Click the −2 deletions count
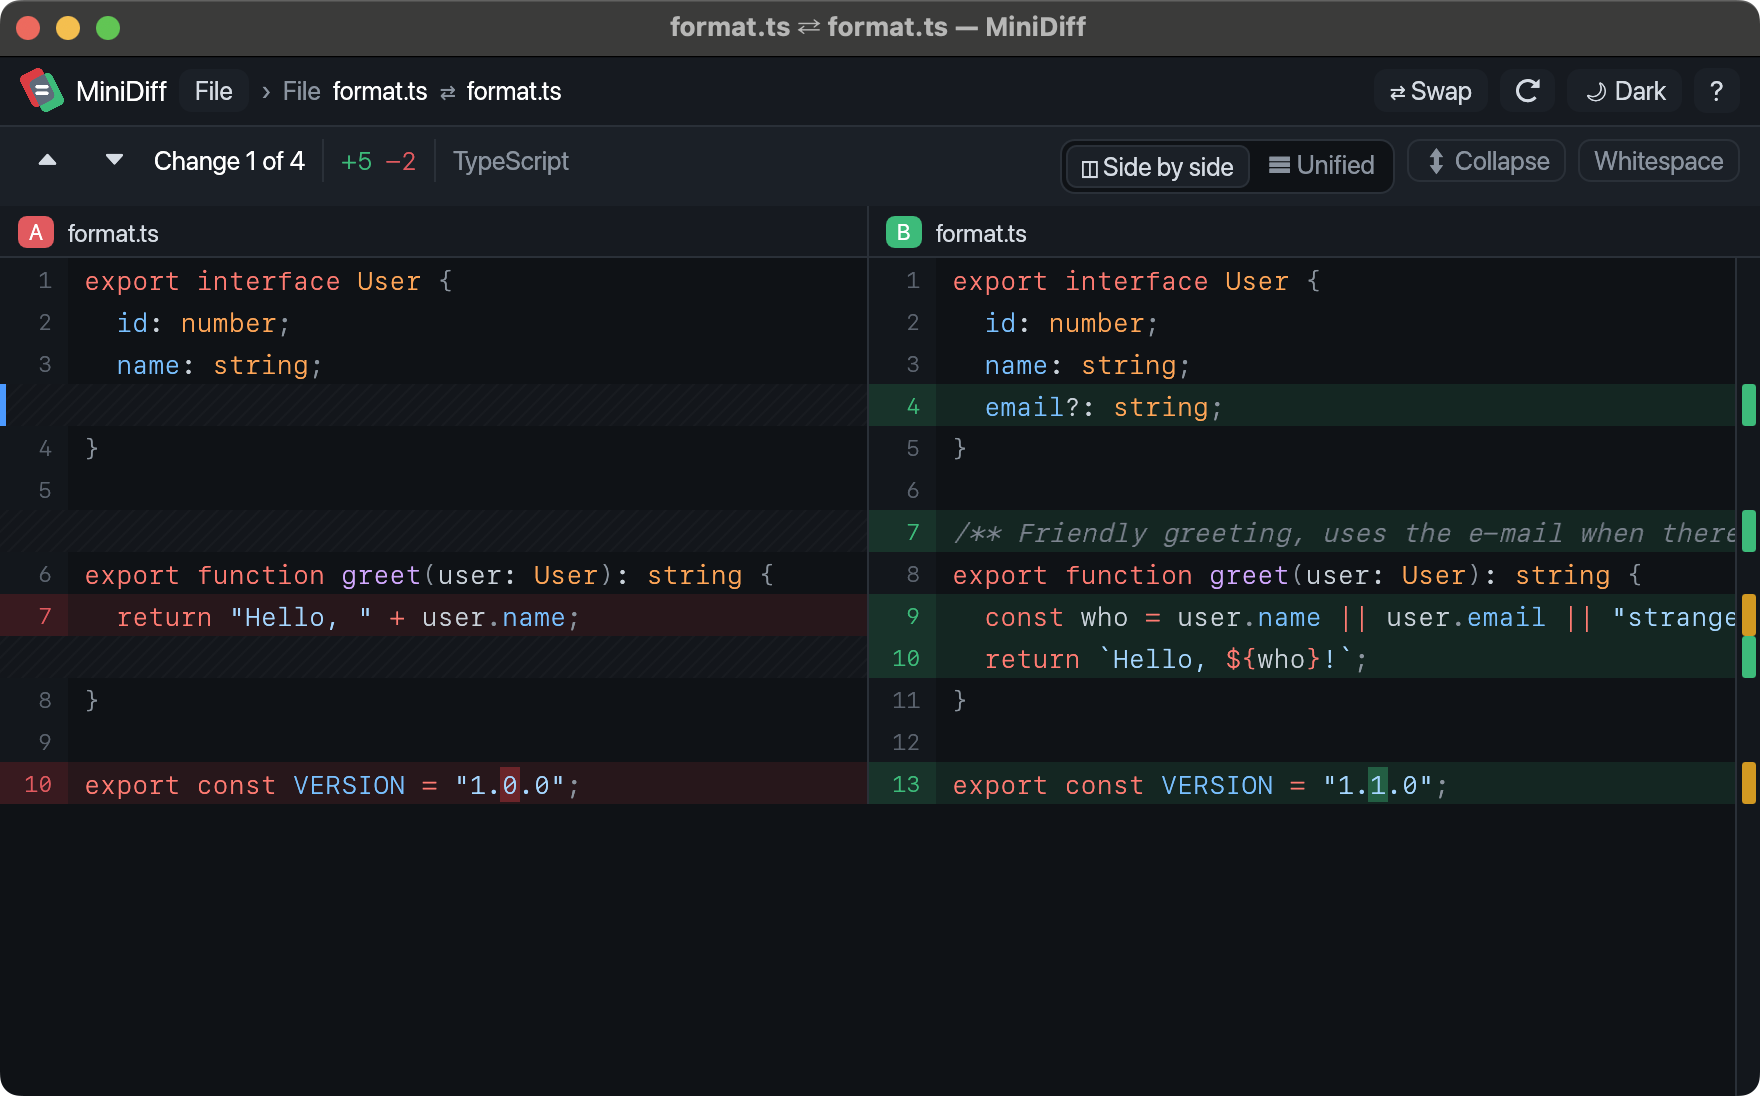The height and width of the screenshot is (1096, 1760). pos(401,162)
